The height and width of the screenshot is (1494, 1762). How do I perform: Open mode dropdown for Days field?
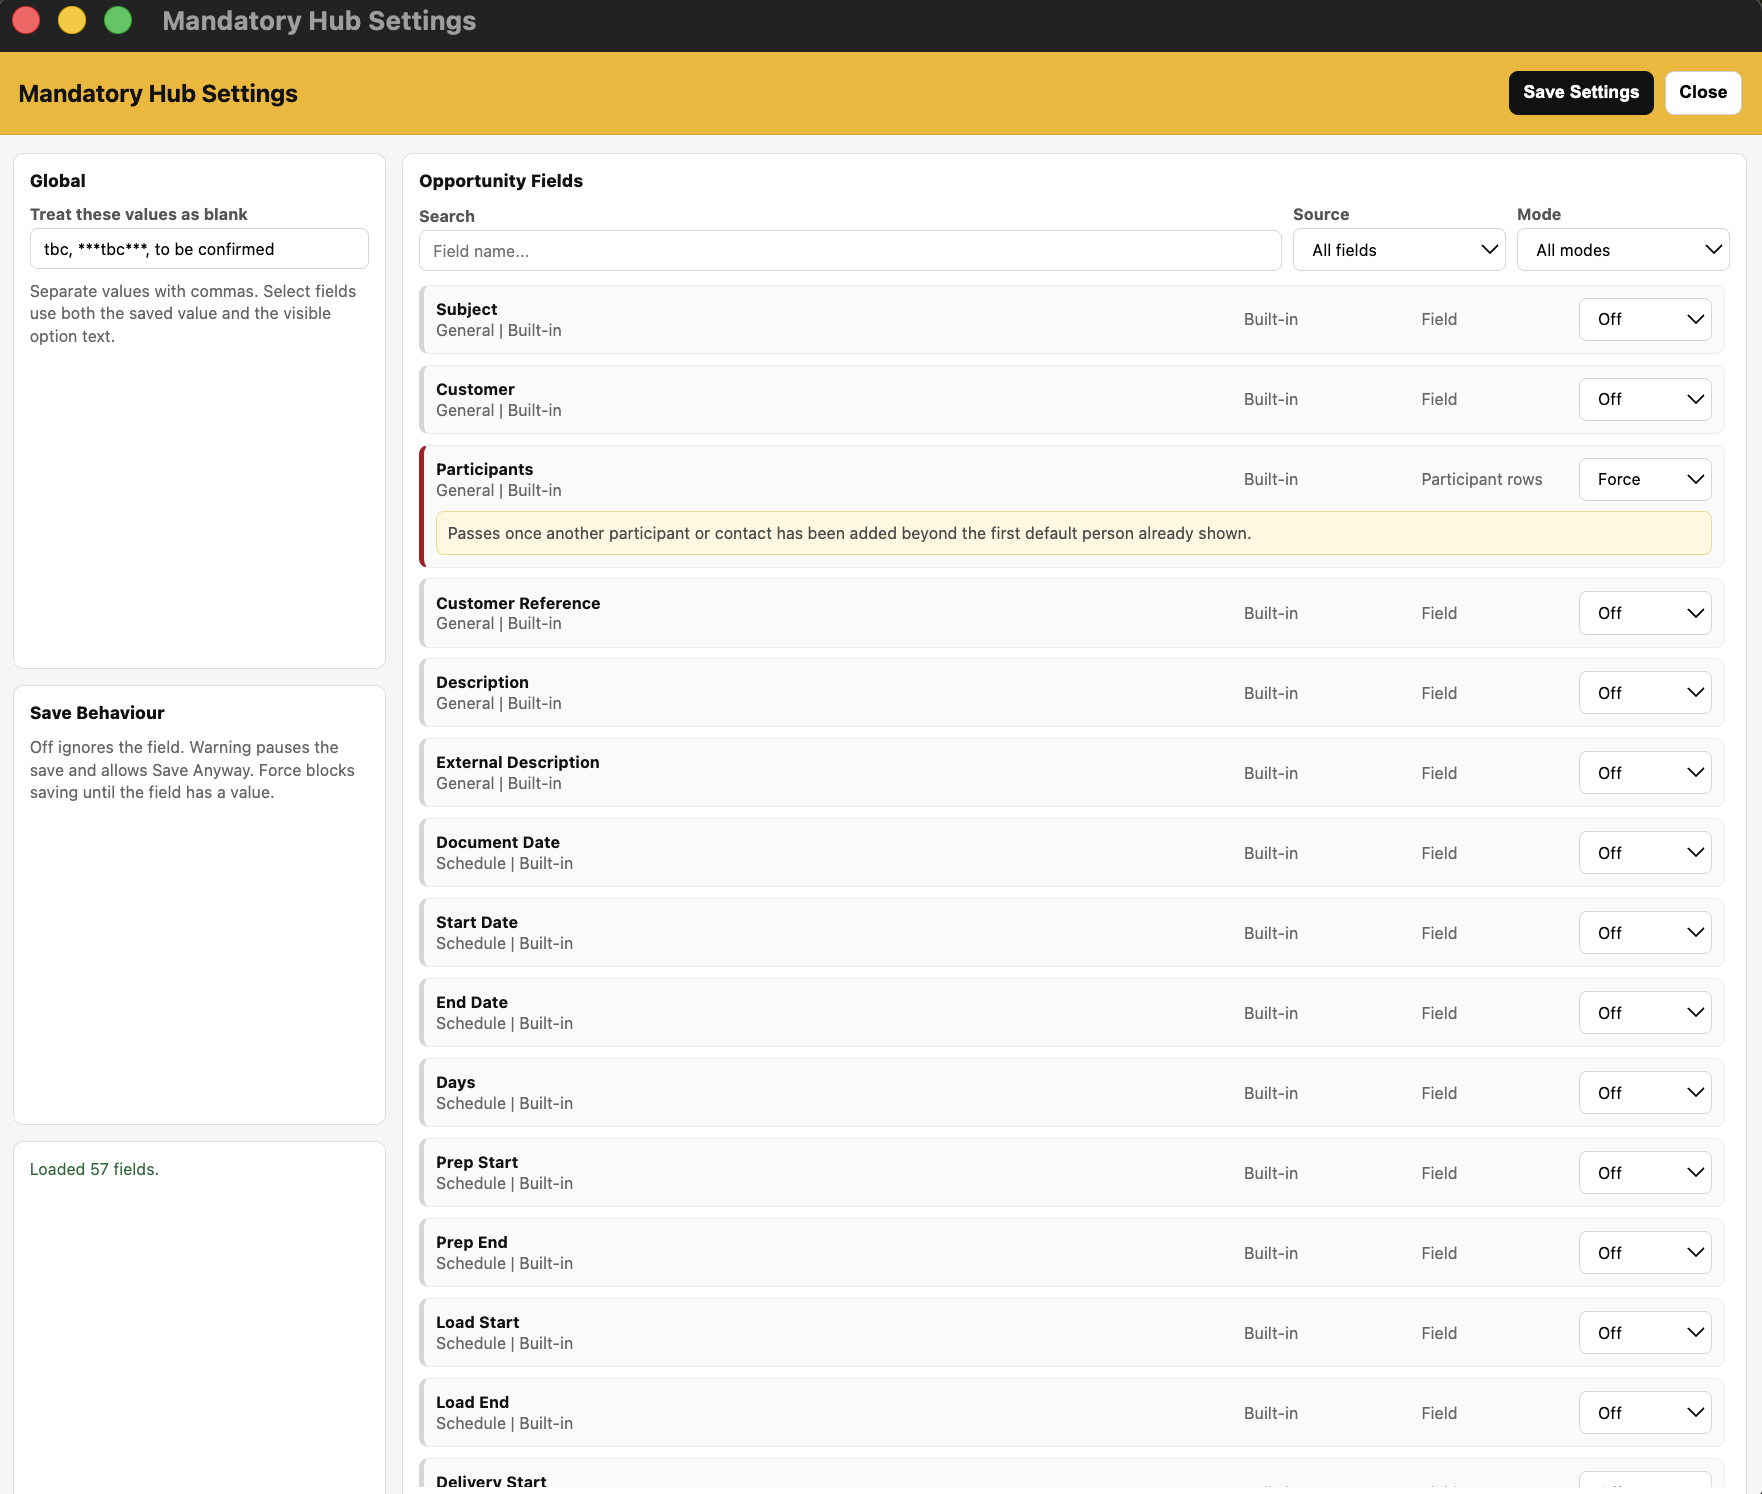tap(1645, 1093)
